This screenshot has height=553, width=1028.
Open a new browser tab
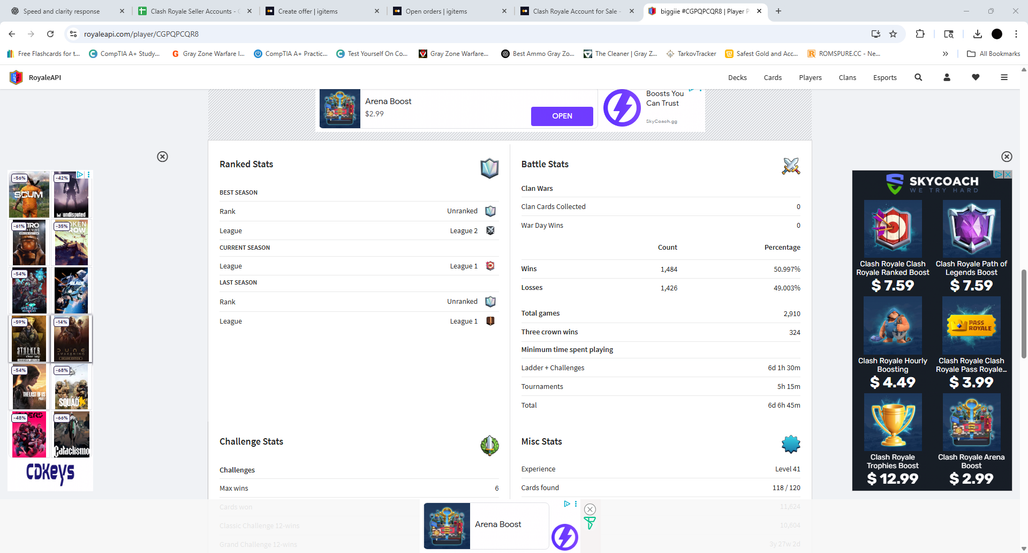pyautogui.click(x=778, y=11)
